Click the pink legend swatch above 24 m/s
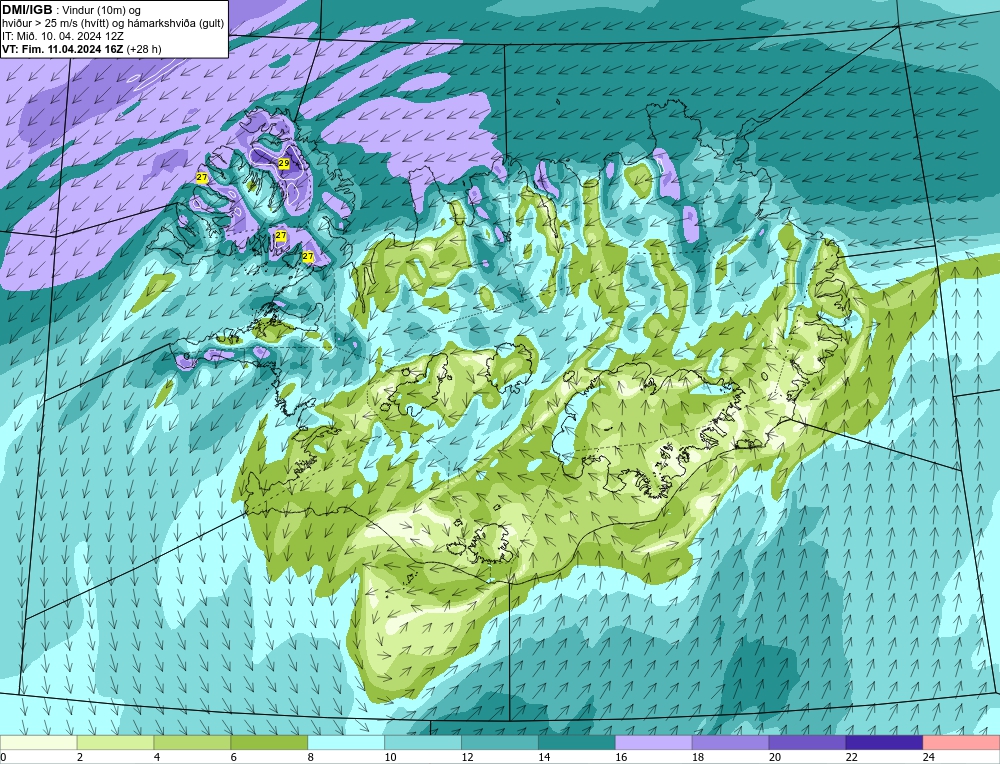Image resolution: width=1000 pixels, height=764 pixels. pyautogui.click(x=961, y=743)
